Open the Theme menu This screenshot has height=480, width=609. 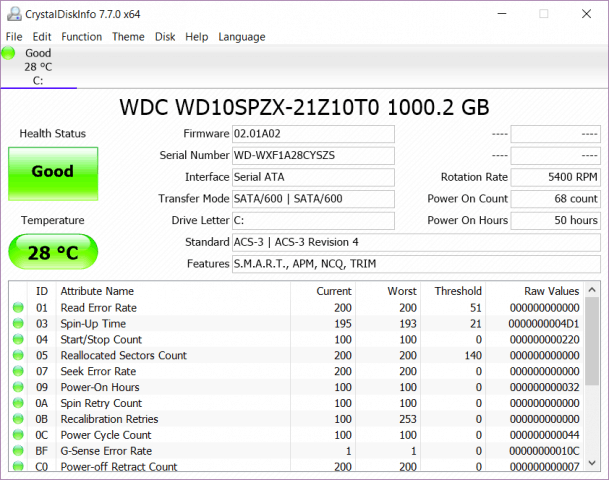pyautogui.click(x=128, y=37)
